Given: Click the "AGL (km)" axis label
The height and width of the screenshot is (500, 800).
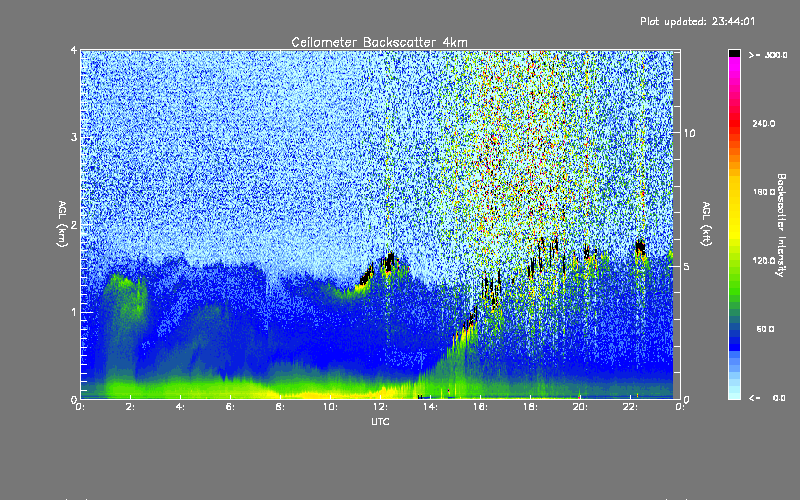Looking at the screenshot, I should coord(62,223).
